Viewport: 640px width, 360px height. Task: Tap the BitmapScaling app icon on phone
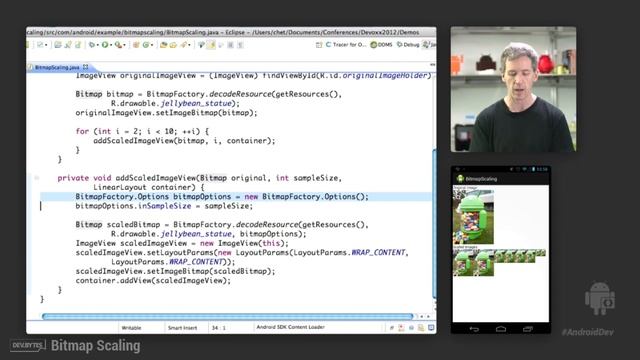[x=460, y=179]
